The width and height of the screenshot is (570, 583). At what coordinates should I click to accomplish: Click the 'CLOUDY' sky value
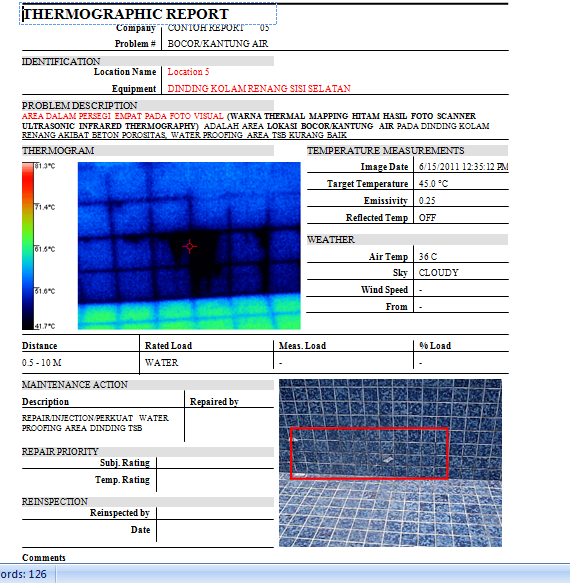(439, 273)
